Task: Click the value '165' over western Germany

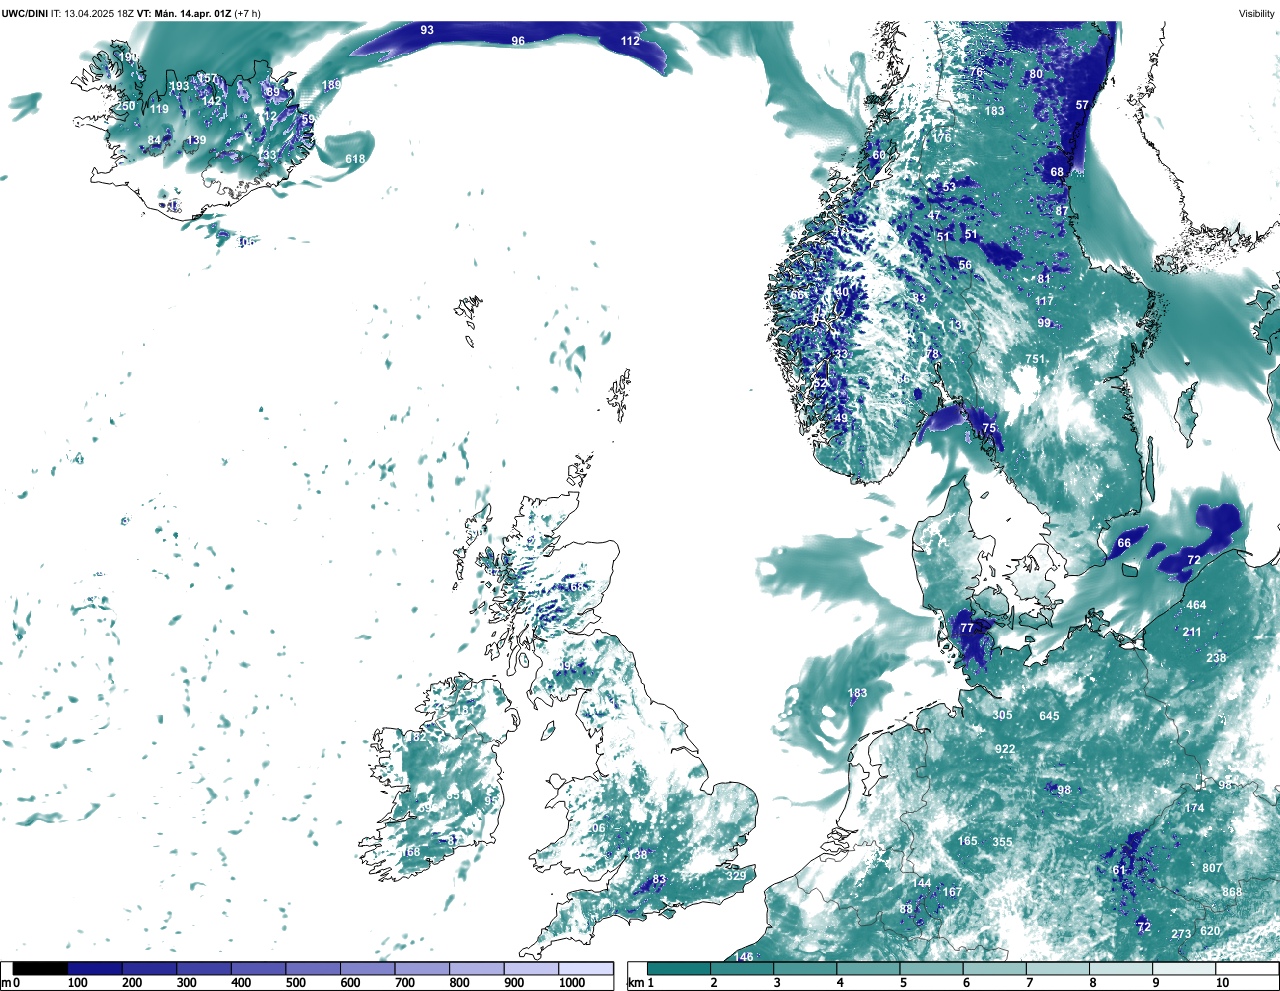Action: (968, 841)
